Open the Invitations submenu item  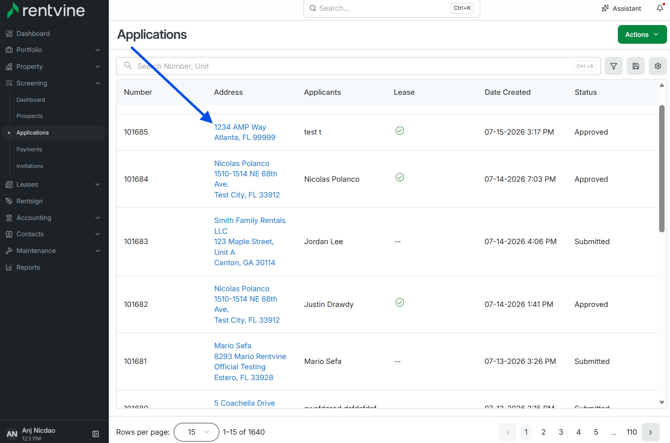point(29,166)
